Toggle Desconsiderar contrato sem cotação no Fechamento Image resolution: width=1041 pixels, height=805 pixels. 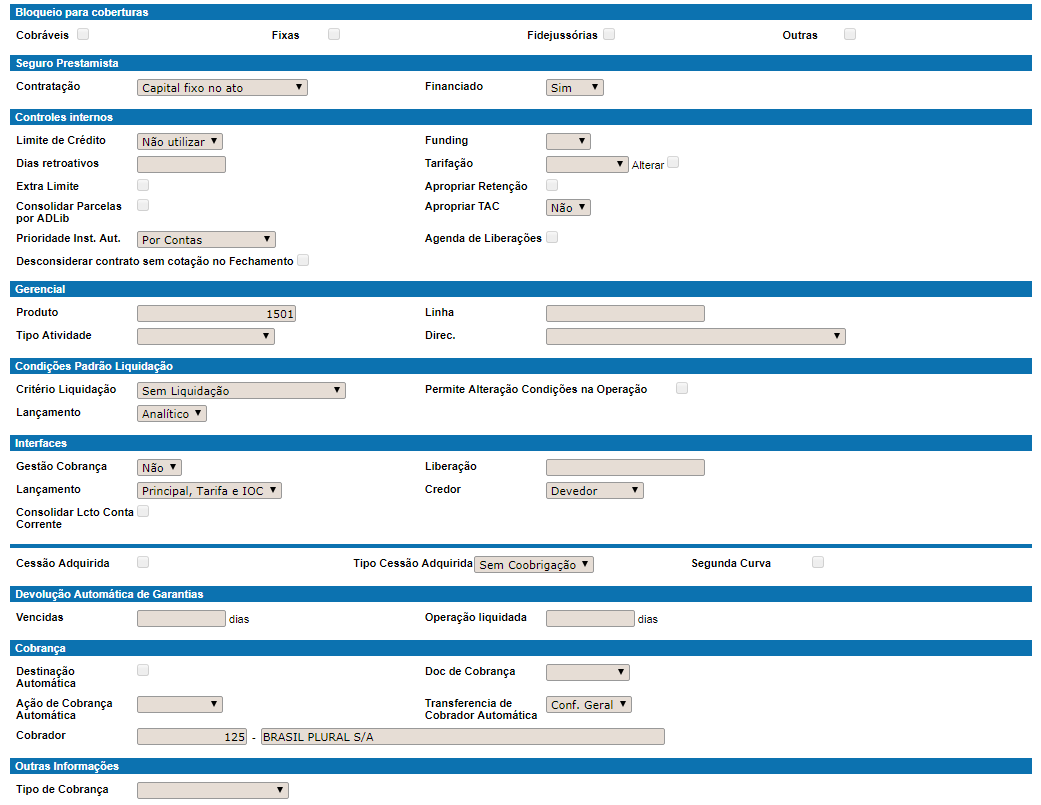303,260
